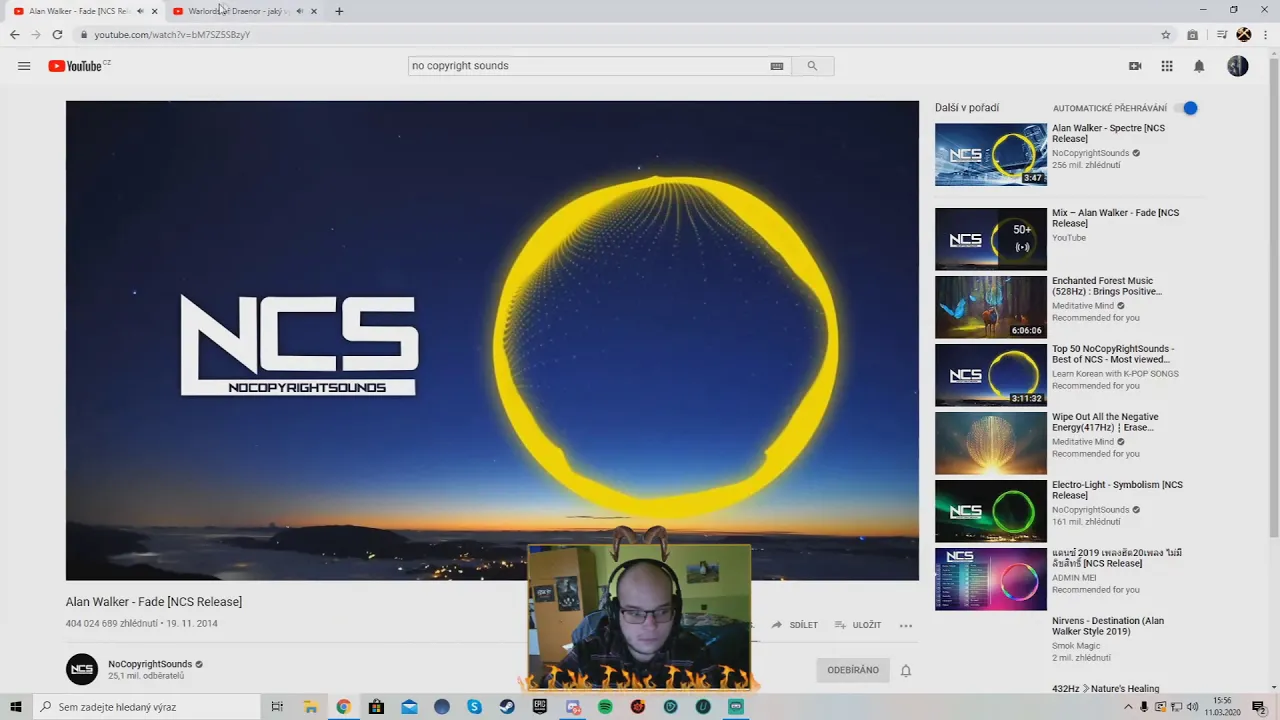The width and height of the screenshot is (1280, 720).
Task: Open Epic Games Launcher from the taskbar
Action: click(540, 707)
